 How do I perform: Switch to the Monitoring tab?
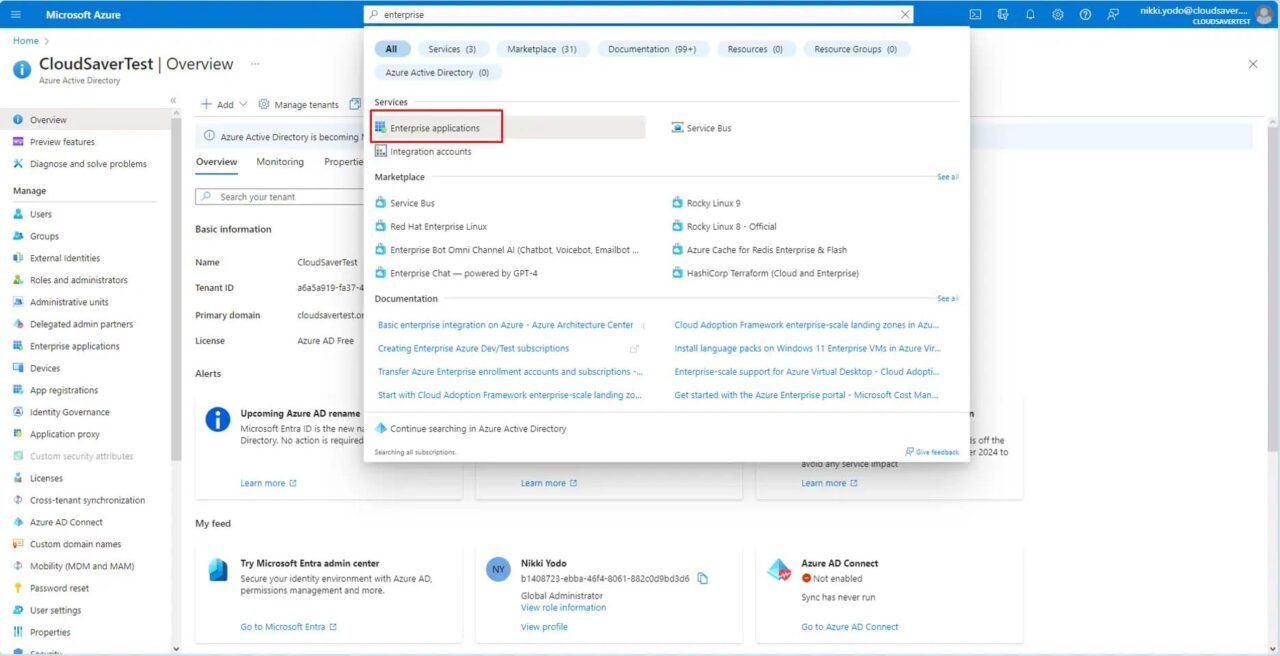coord(279,161)
